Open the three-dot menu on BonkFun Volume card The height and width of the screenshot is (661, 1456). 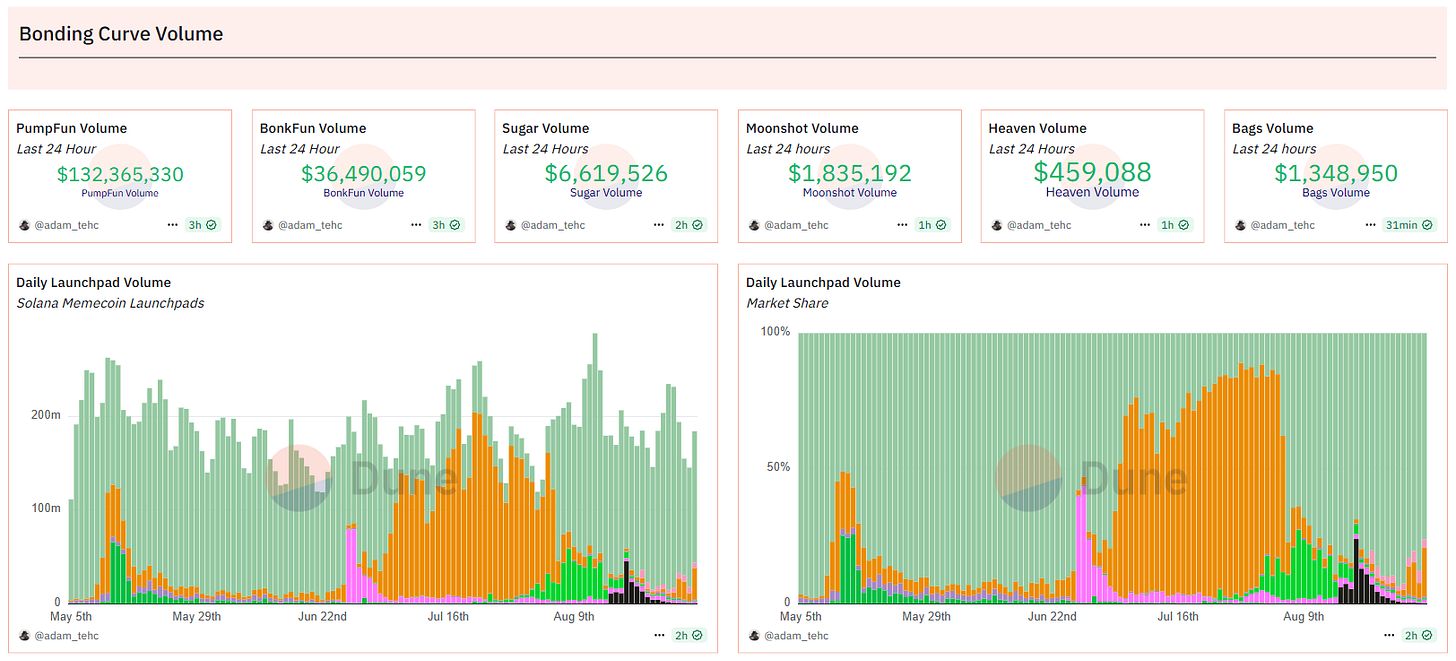tap(416, 225)
